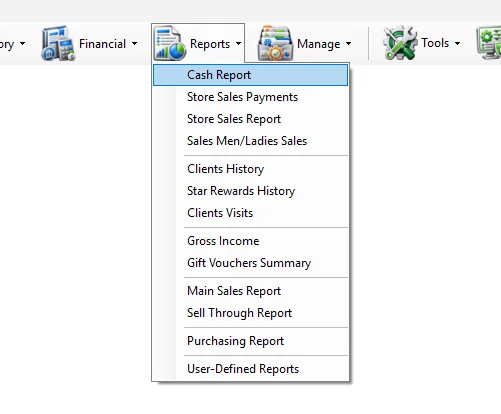Viewport: 501px width, 414px height.
Task: Open Store Sales Payments report
Action: click(250, 97)
